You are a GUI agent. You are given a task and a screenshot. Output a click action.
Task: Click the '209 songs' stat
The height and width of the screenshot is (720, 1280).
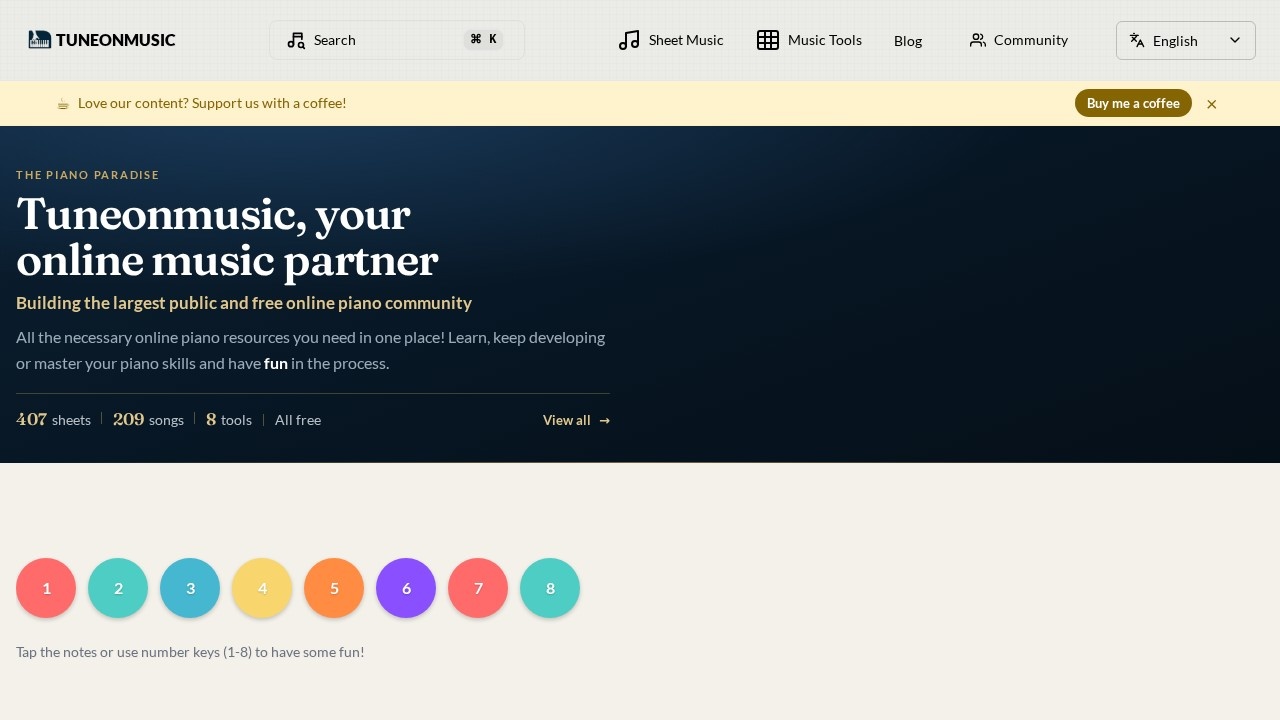click(149, 420)
